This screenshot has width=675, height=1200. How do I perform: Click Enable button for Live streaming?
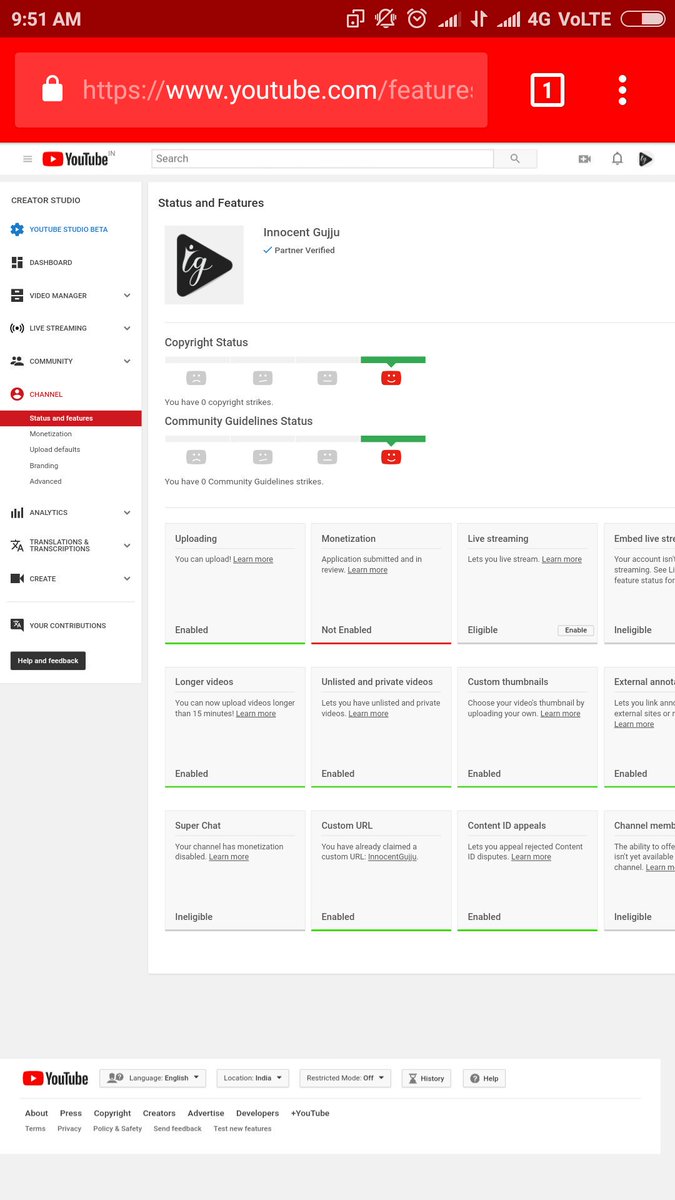click(x=576, y=630)
